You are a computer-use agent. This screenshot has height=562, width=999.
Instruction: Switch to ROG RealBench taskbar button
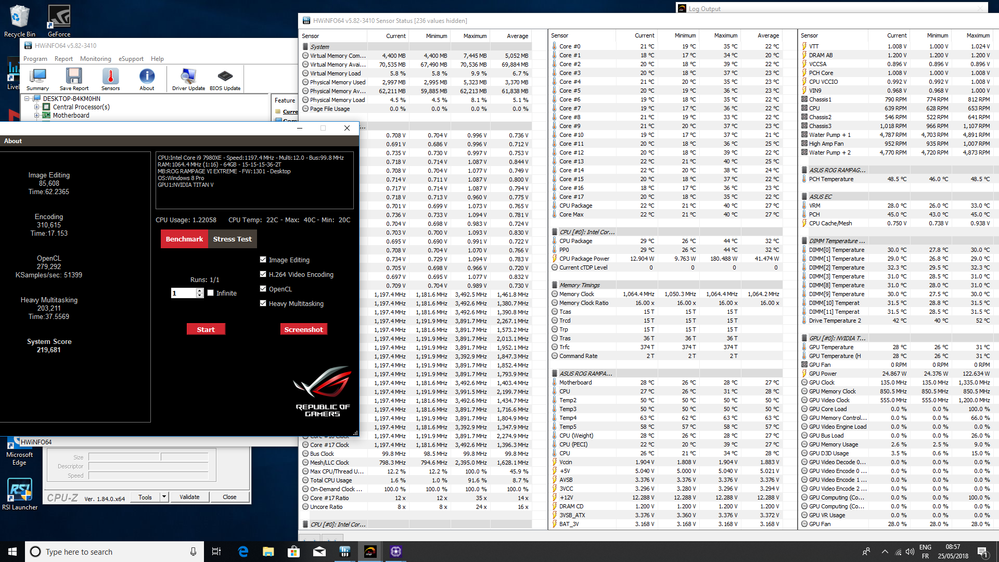[x=370, y=552]
